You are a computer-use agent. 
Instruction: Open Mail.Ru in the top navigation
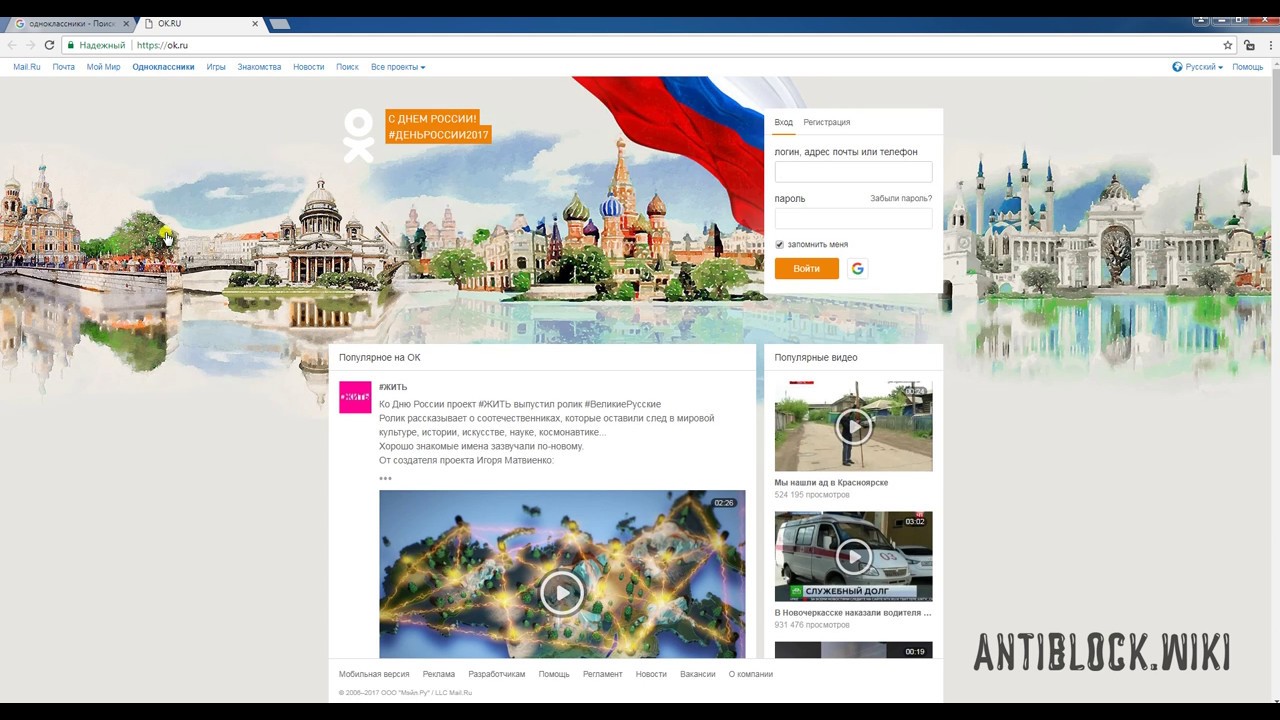(x=27, y=67)
